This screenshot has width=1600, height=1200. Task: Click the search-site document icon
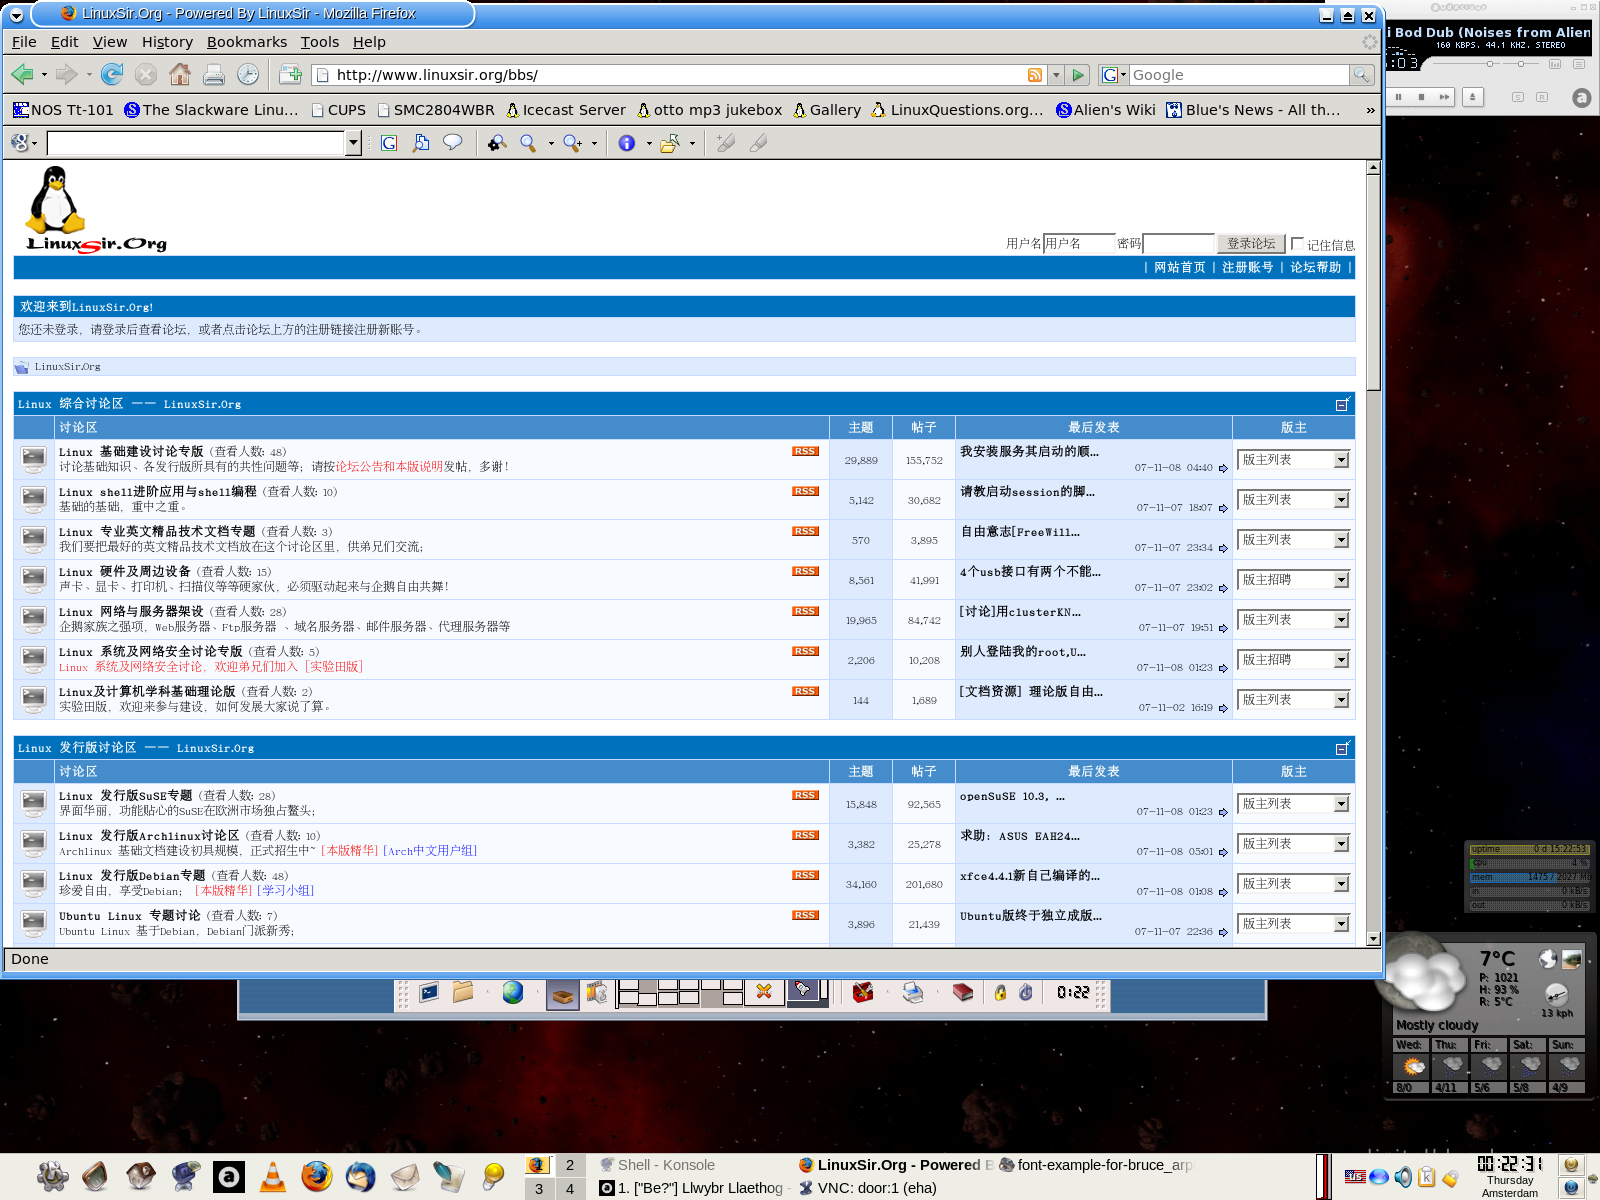421,143
